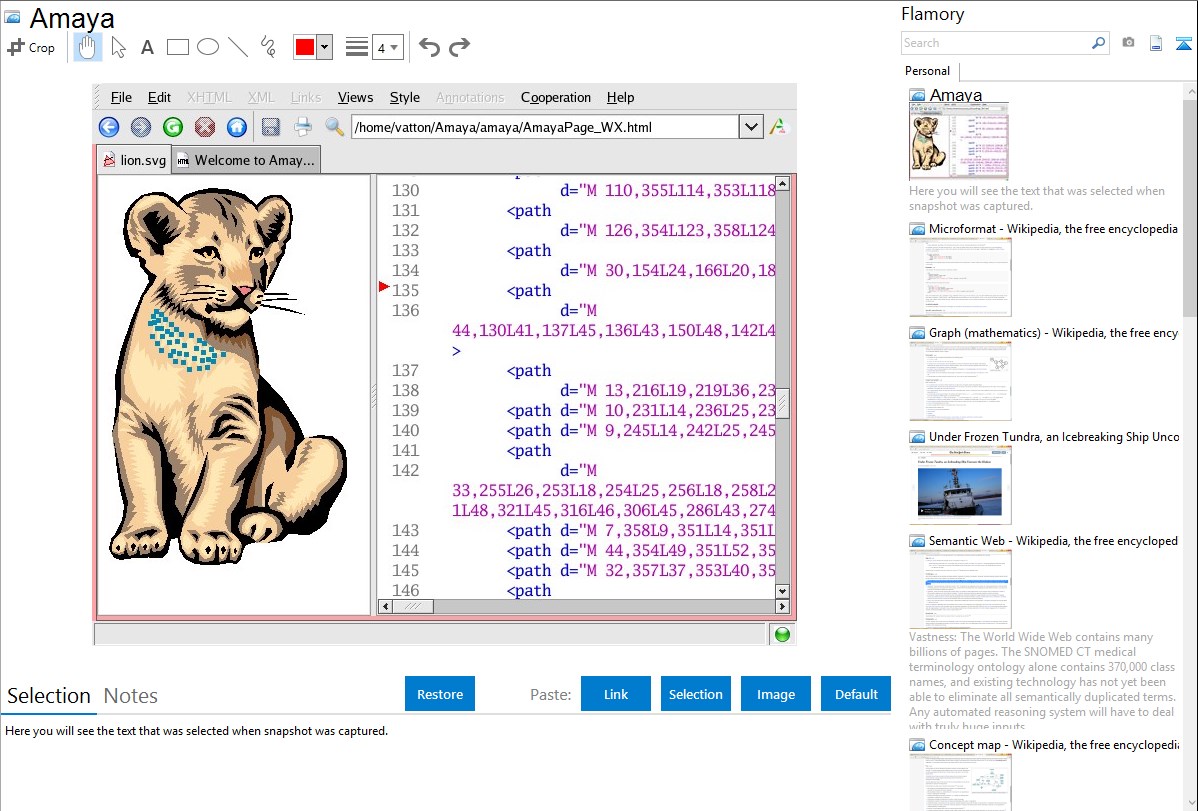The height and width of the screenshot is (811, 1198).
Task: Open the line width dropdown
Action: (387, 47)
